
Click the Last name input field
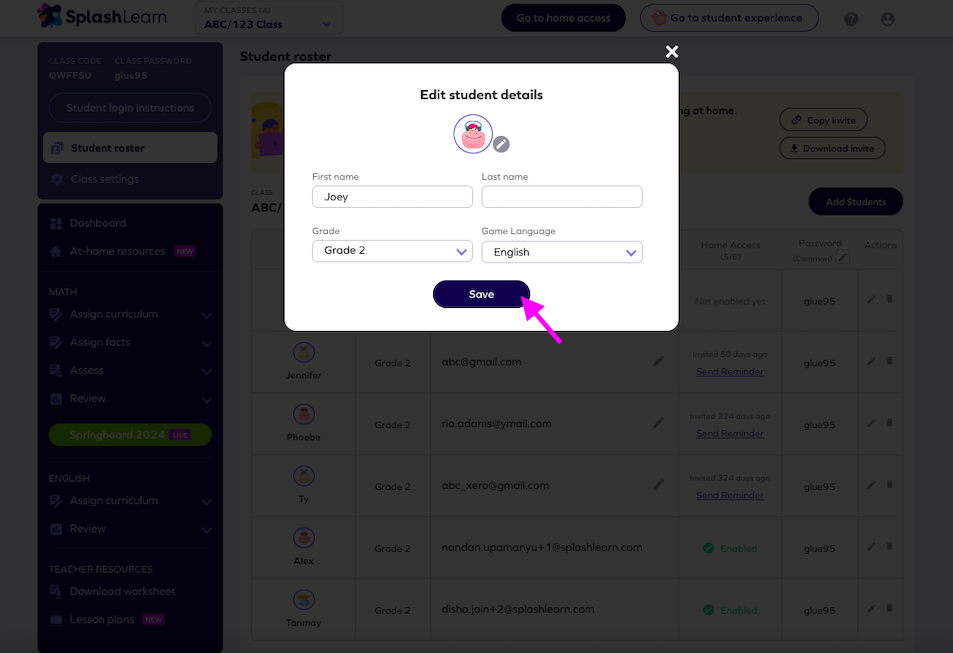pyautogui.click(x=562, y=197)
